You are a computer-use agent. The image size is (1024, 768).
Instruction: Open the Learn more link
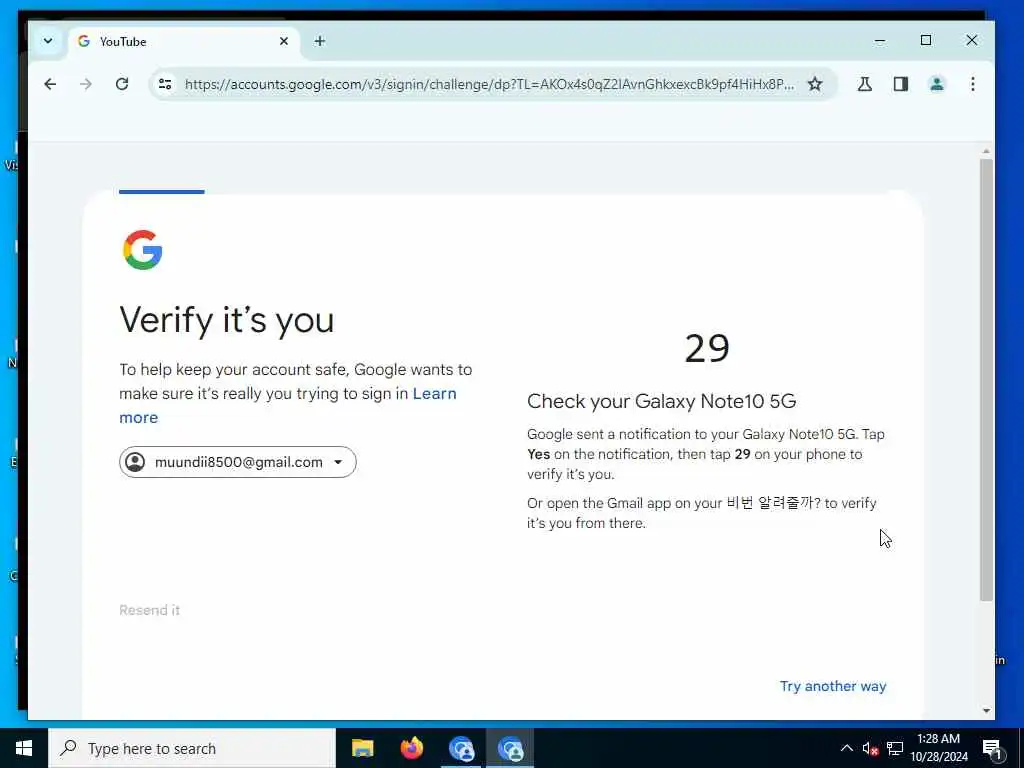coord(288,406)
